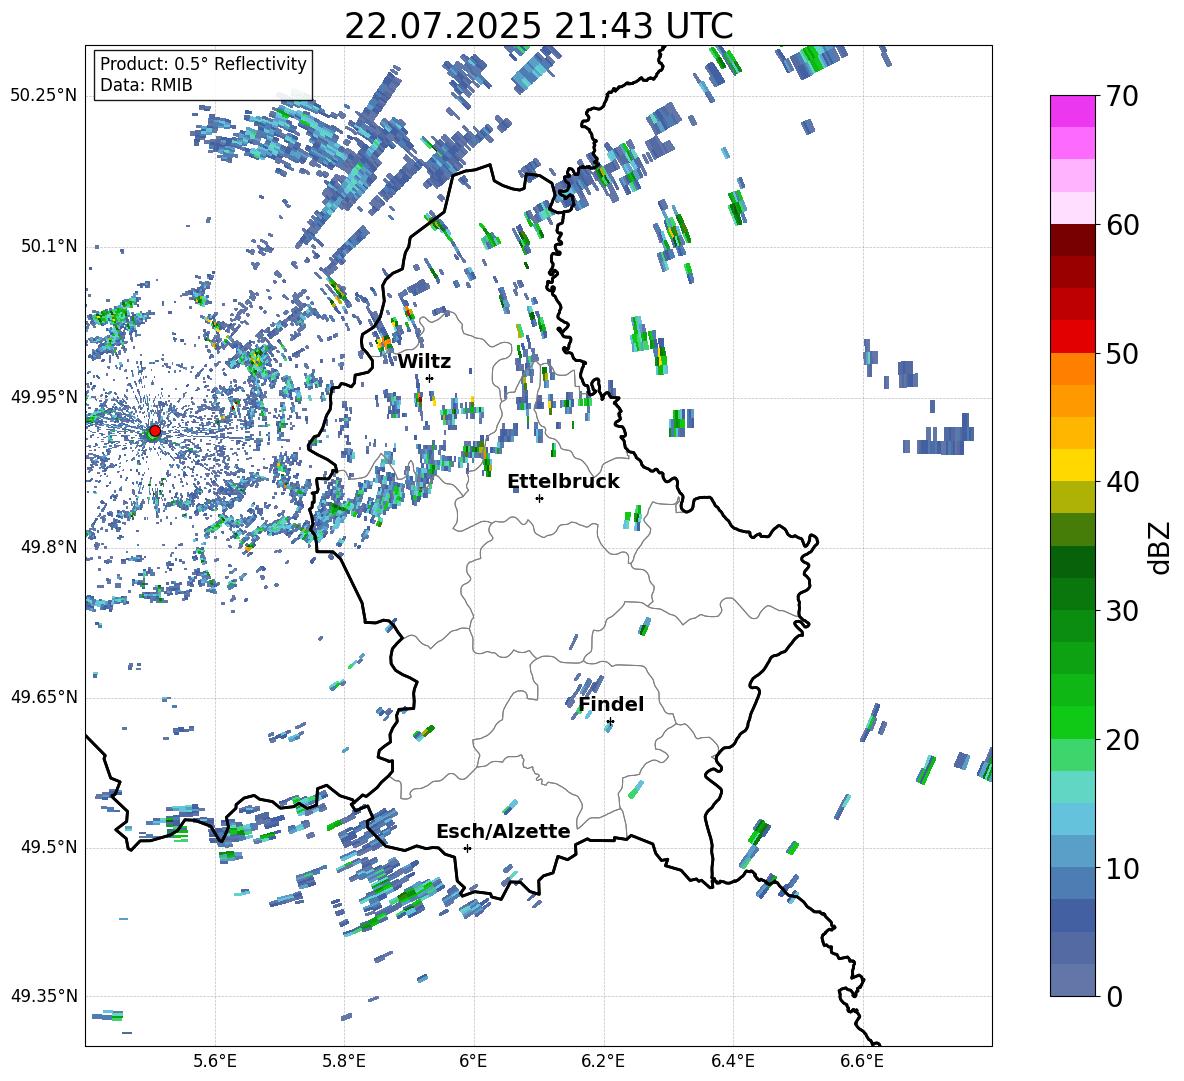Click the Product: 0.5° Reflectivity text
1184x1081 pixels.
pyautogui.click(x=203, y=64)
